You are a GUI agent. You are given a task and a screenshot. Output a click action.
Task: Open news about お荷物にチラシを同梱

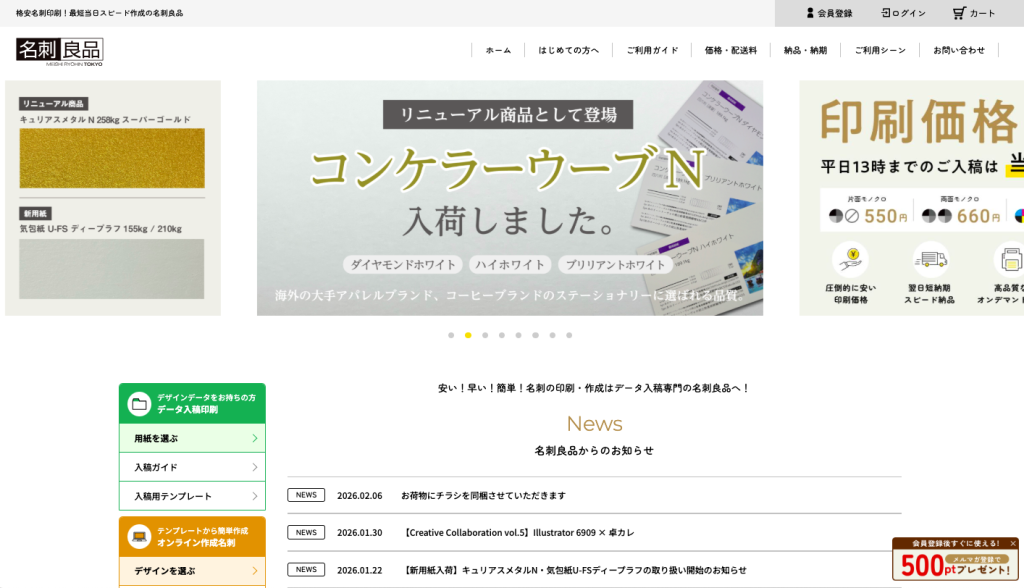483,495
